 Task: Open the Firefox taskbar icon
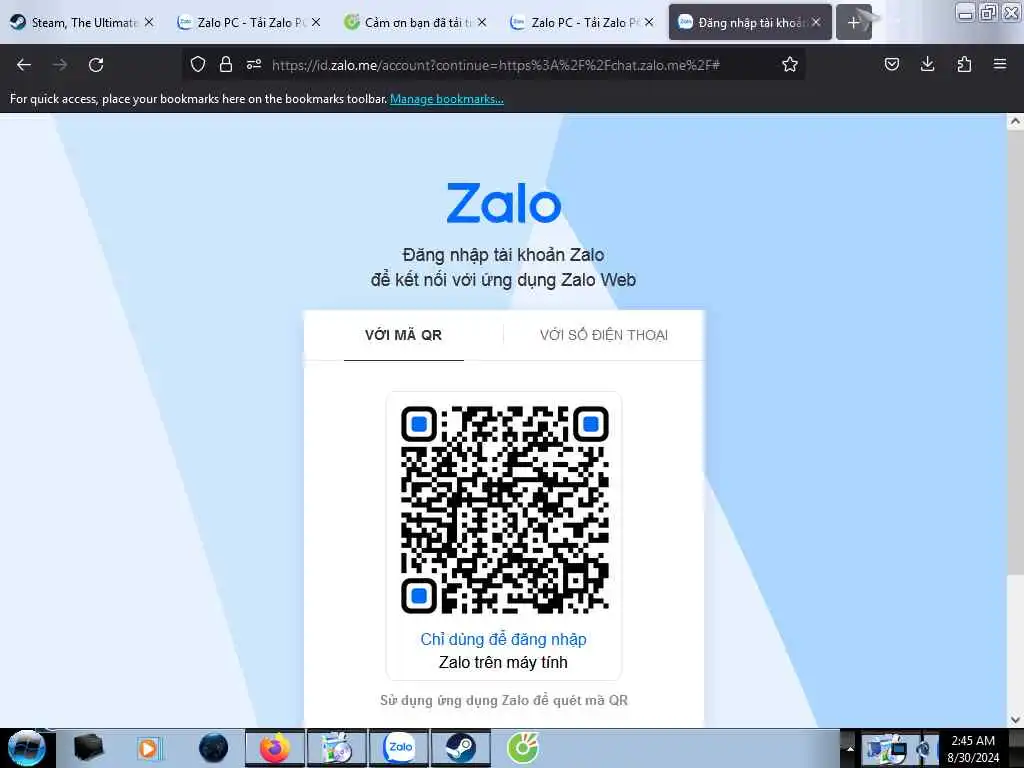pyautogui.click(x=274, y=748)
